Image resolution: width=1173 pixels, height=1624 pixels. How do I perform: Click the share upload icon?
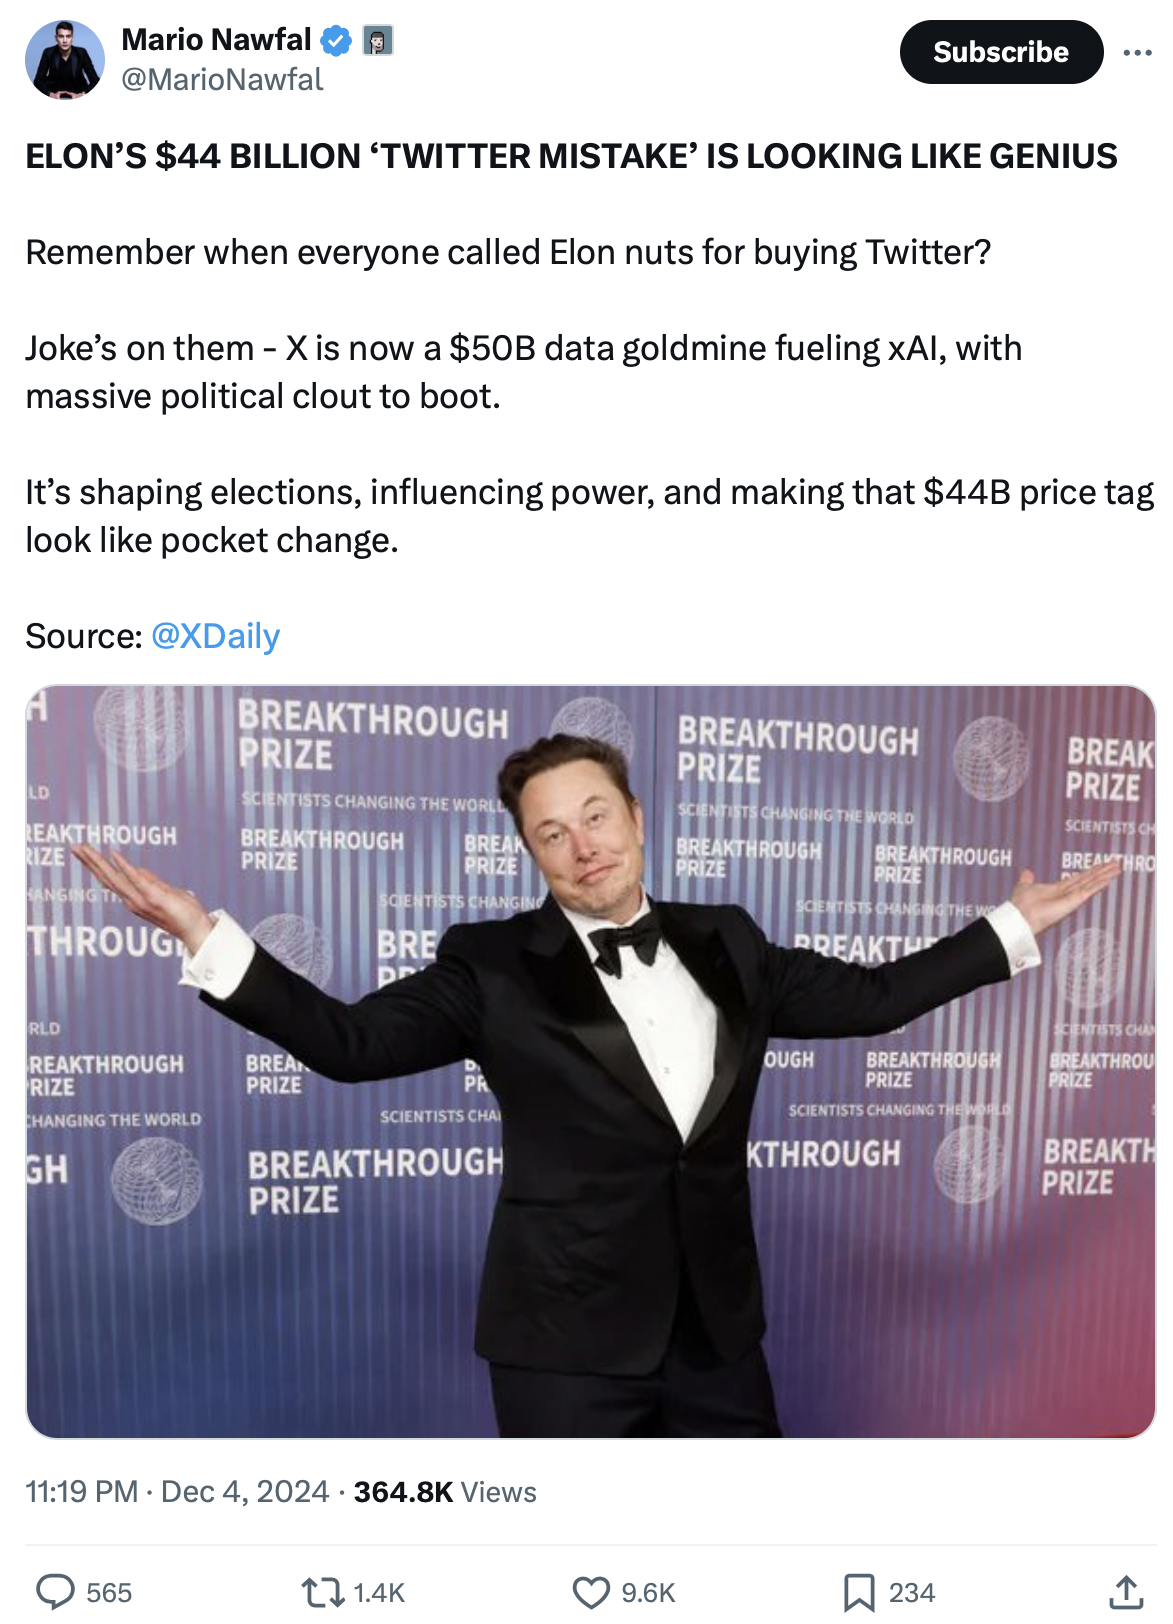(1126, 1591)
